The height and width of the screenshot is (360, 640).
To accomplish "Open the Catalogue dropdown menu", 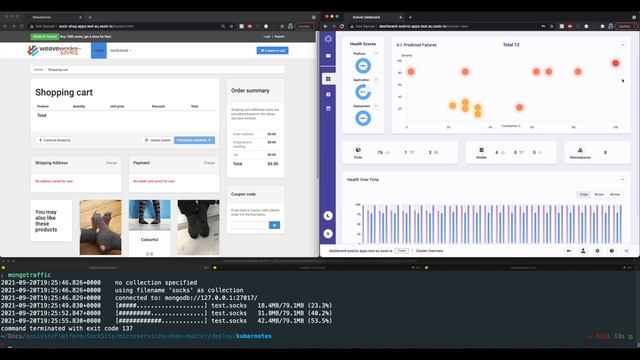I will [x=120, y=51].
